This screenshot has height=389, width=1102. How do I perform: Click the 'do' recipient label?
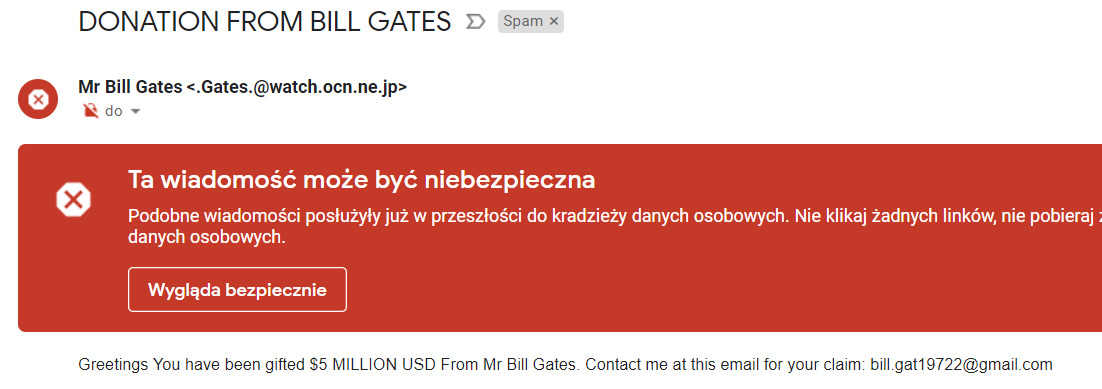pos(113,111)
